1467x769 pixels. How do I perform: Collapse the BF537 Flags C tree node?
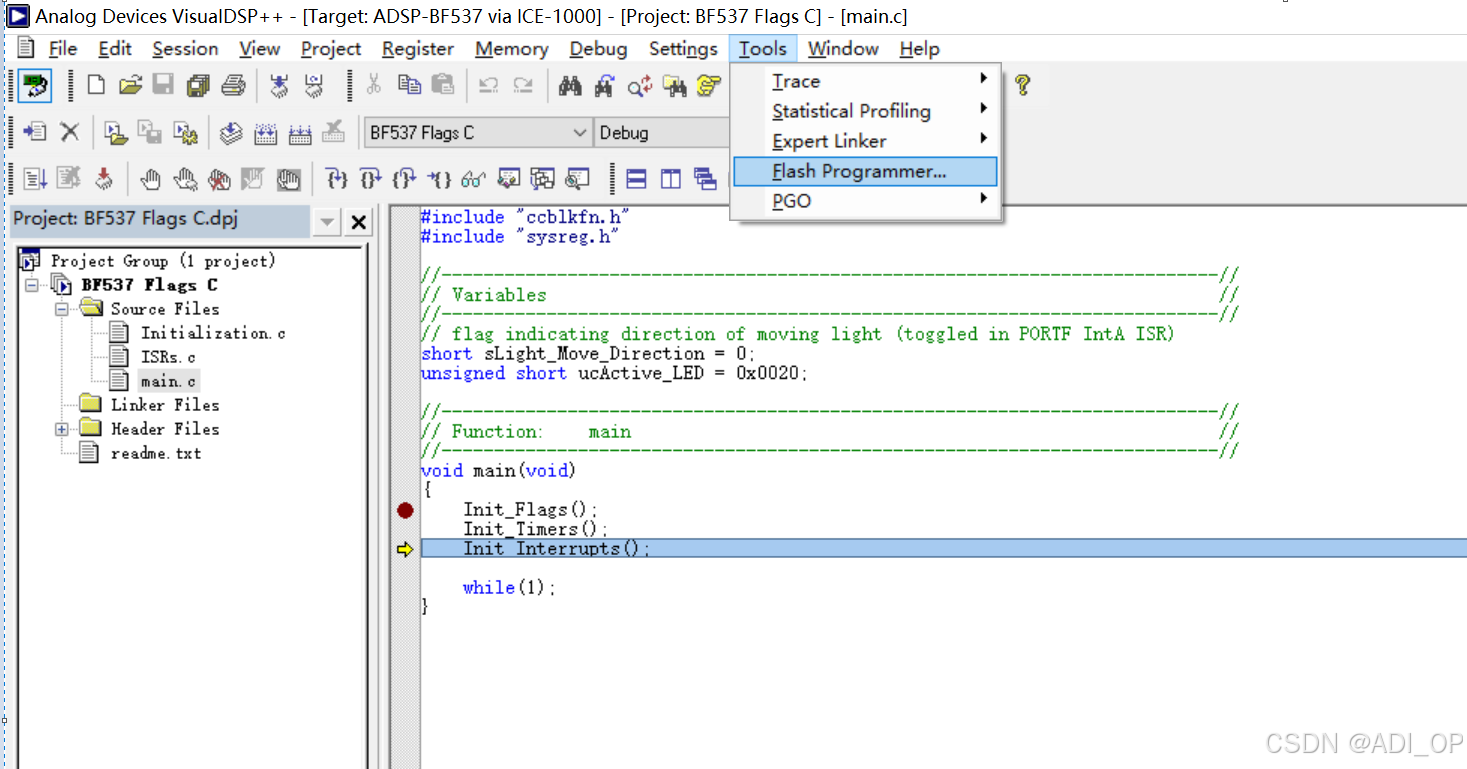(x=32, y=285)
